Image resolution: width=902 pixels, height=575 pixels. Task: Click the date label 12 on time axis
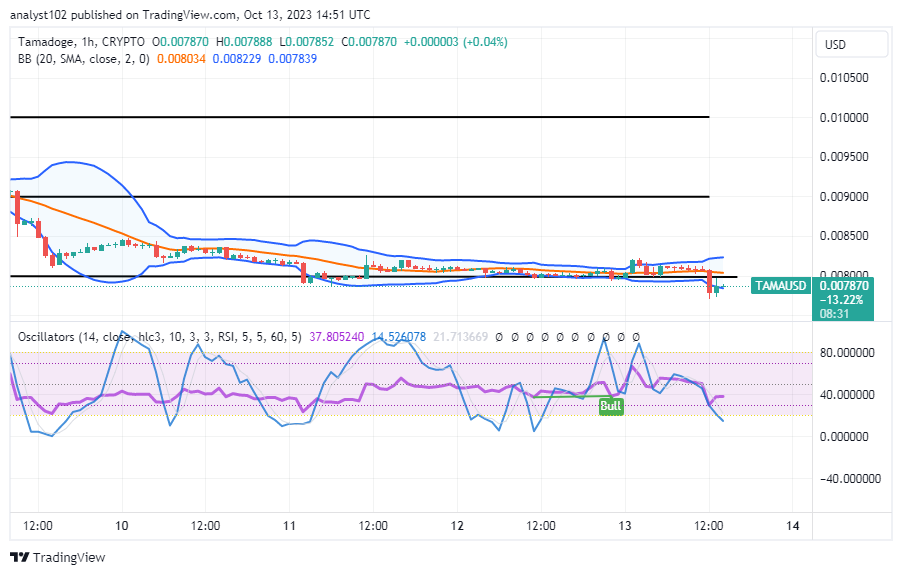point(457,526)
